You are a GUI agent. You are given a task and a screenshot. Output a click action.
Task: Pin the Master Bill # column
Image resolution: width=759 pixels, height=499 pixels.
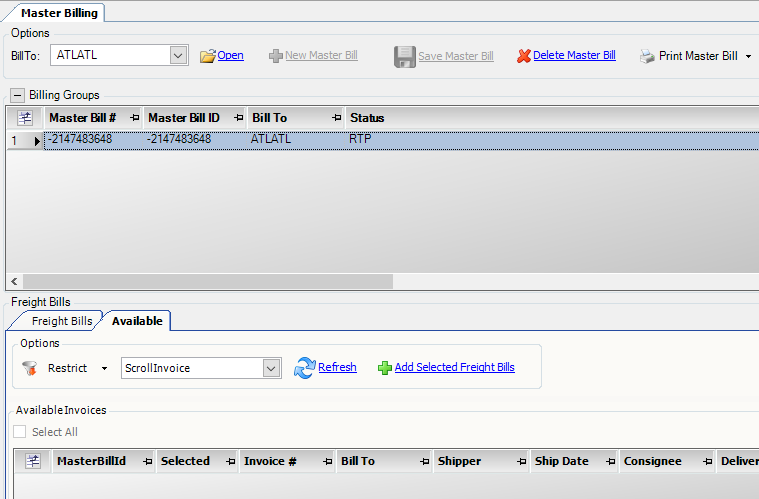pyautogui.click(x=135, y=118)
